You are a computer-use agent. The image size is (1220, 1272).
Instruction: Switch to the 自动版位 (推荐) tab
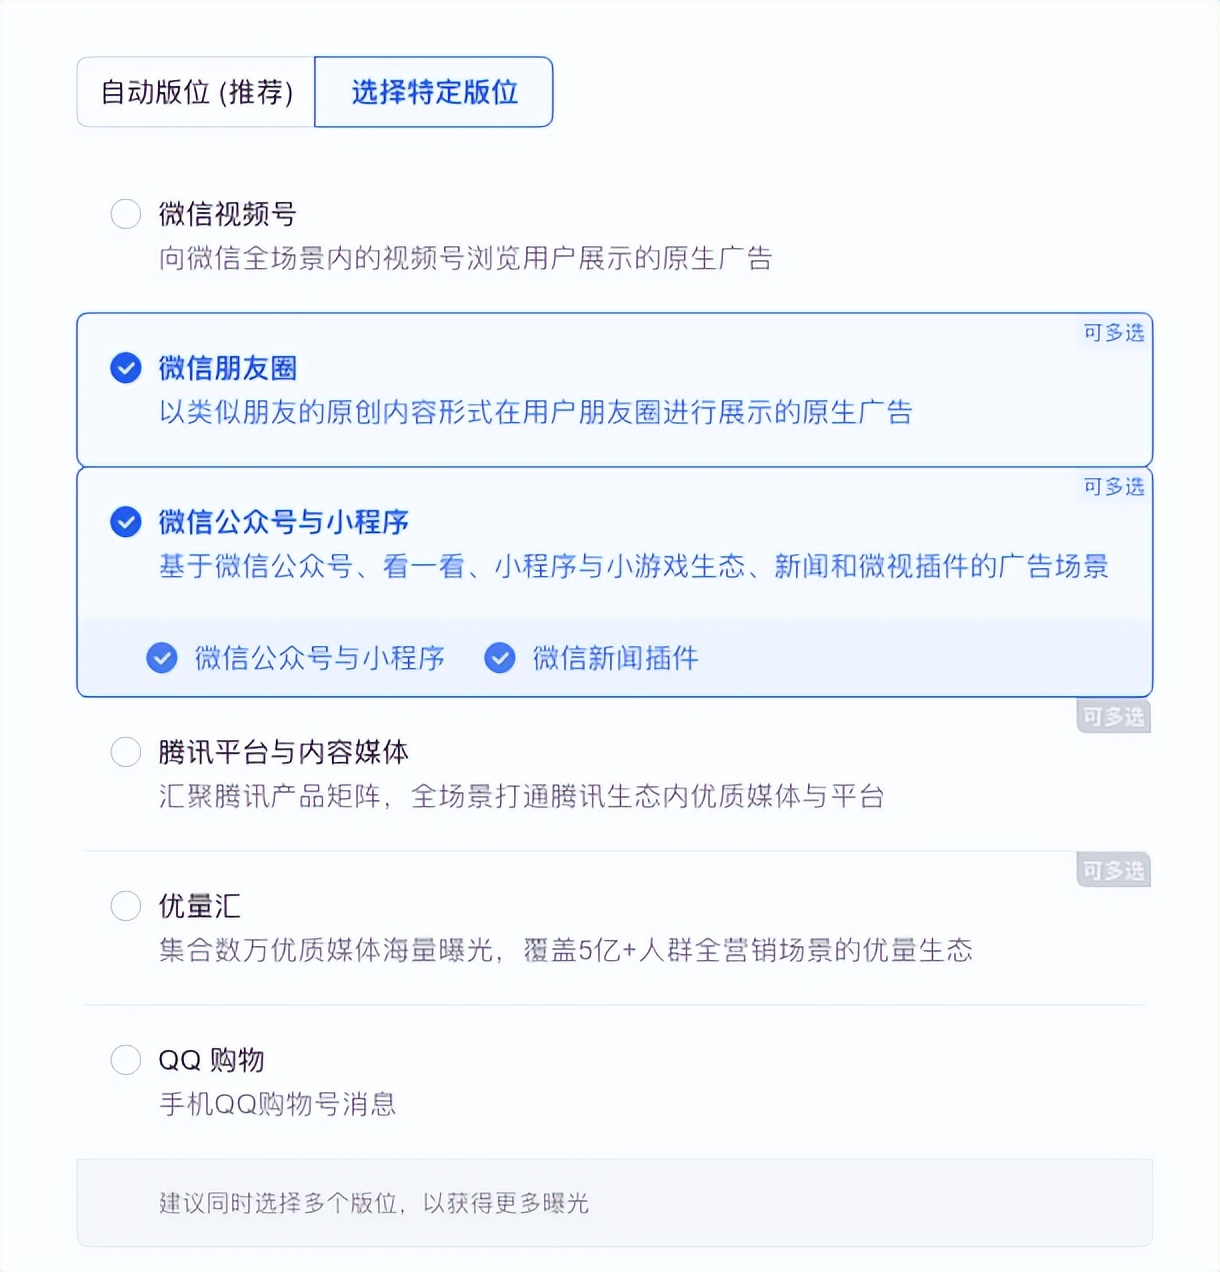[196, 92]
